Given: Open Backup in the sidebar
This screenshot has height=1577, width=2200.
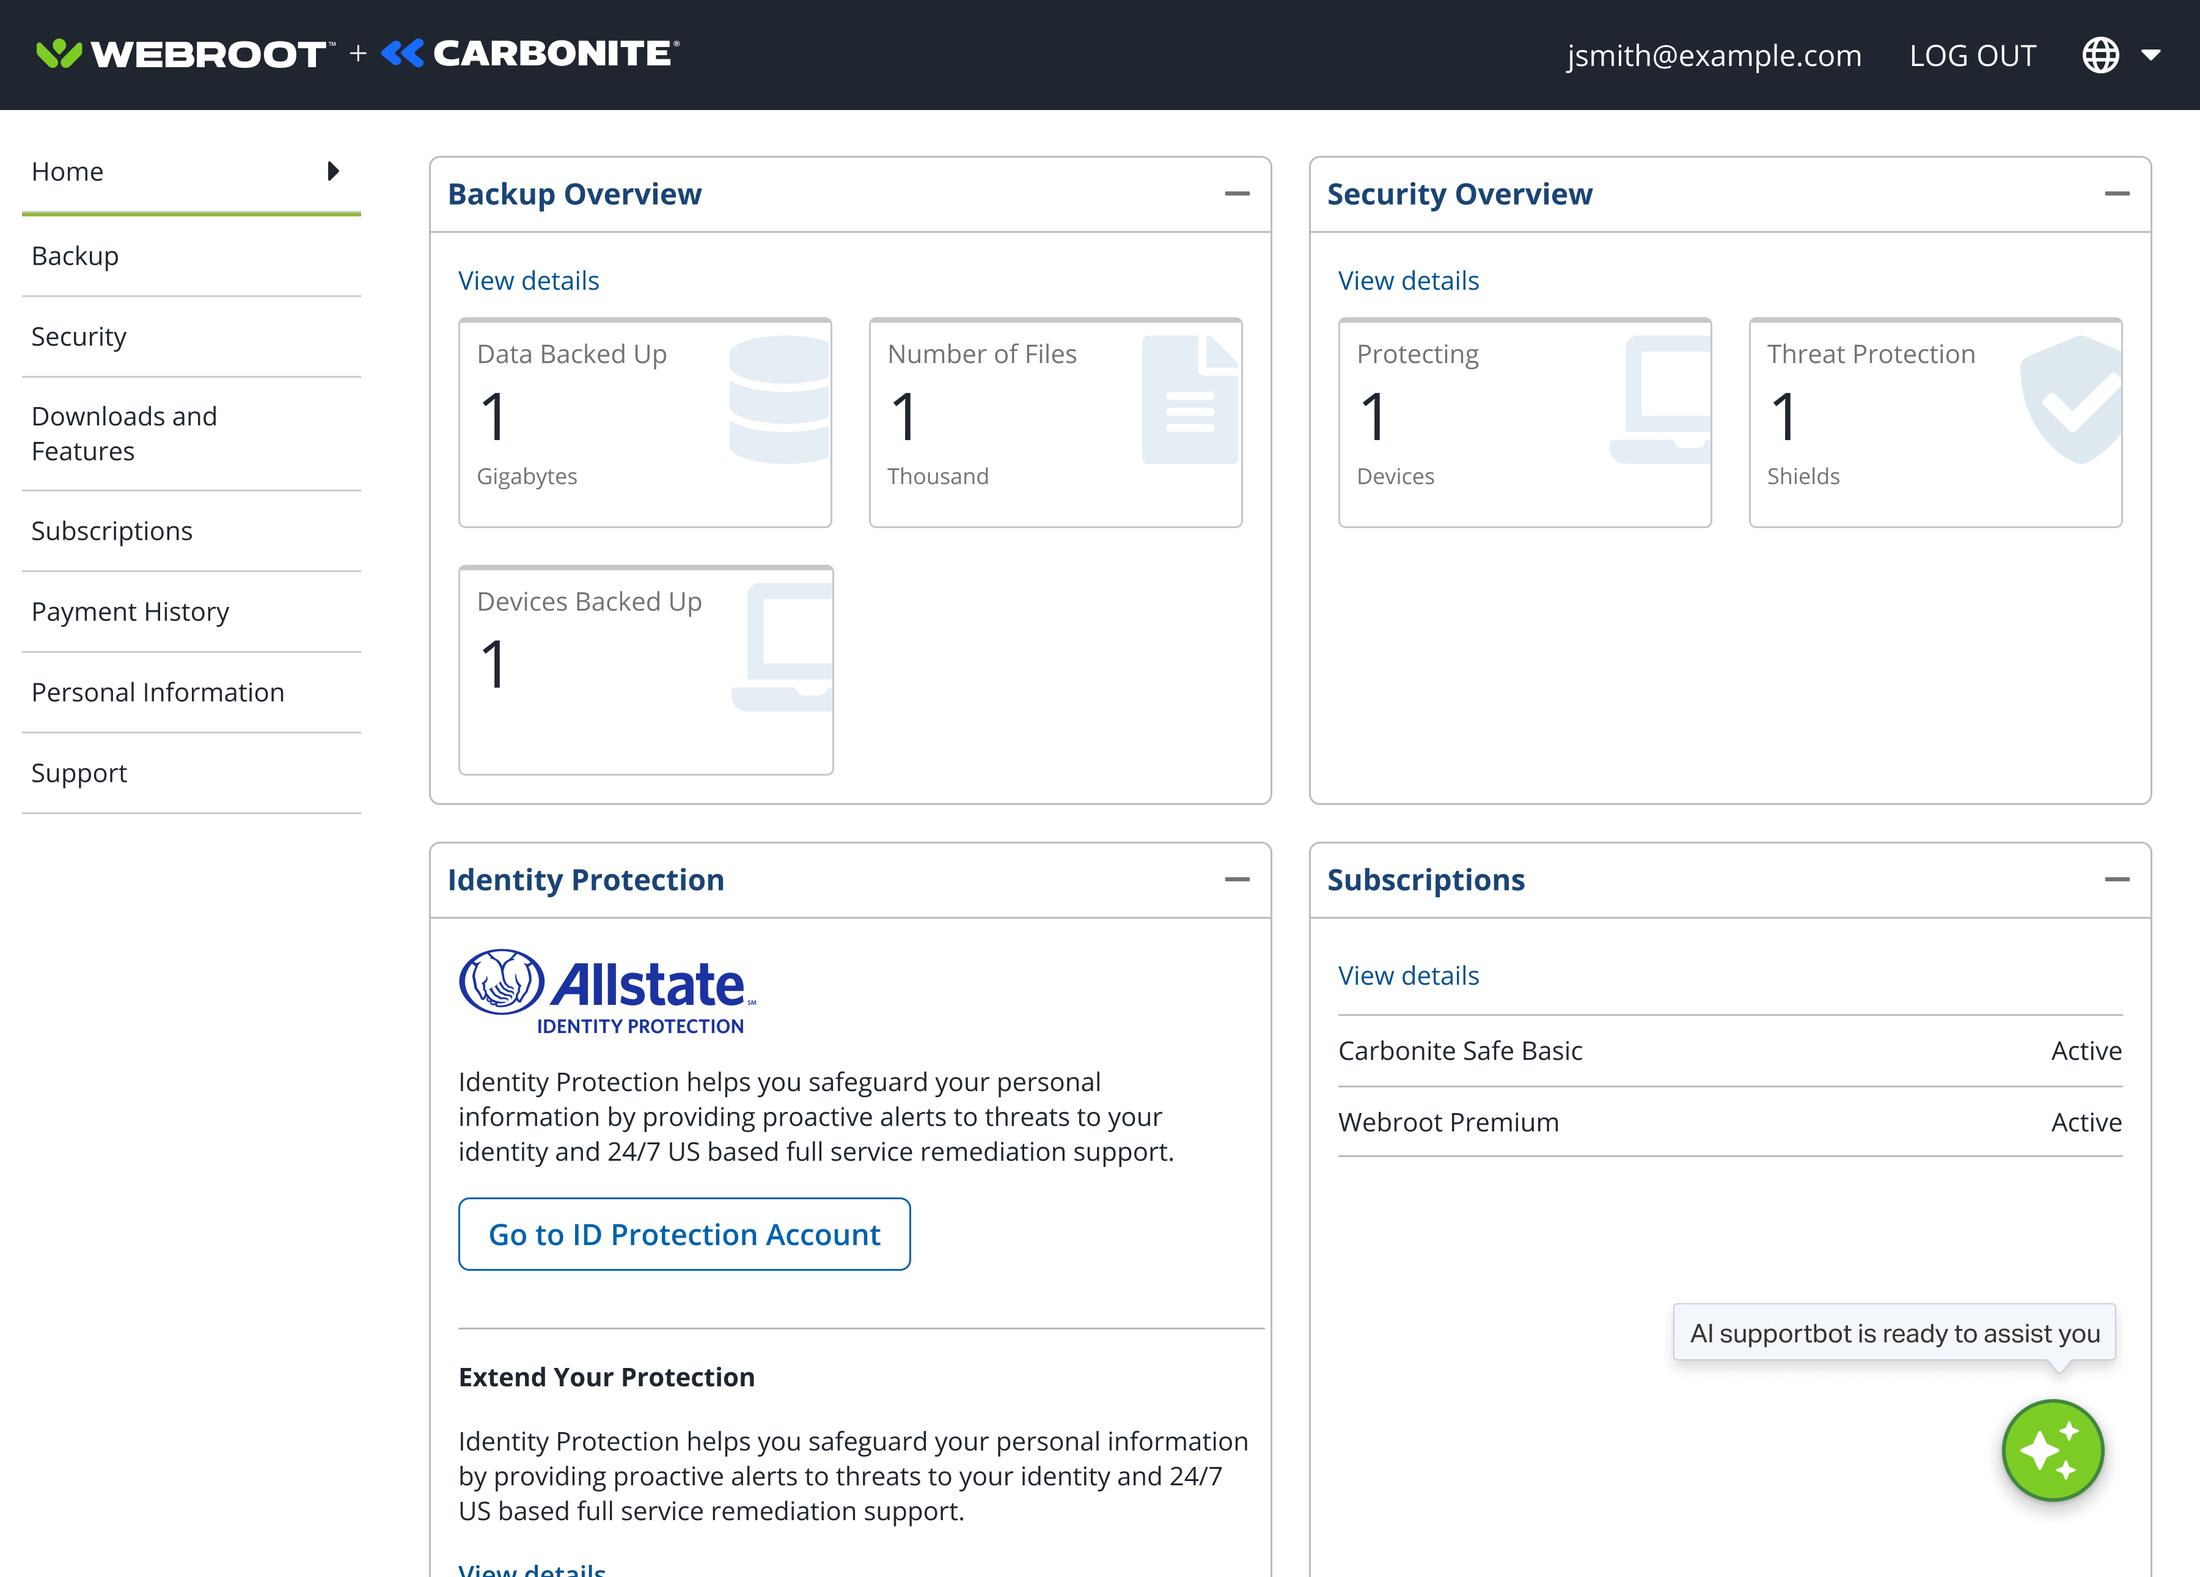Looking at the screenshot, I should [191, 256].
